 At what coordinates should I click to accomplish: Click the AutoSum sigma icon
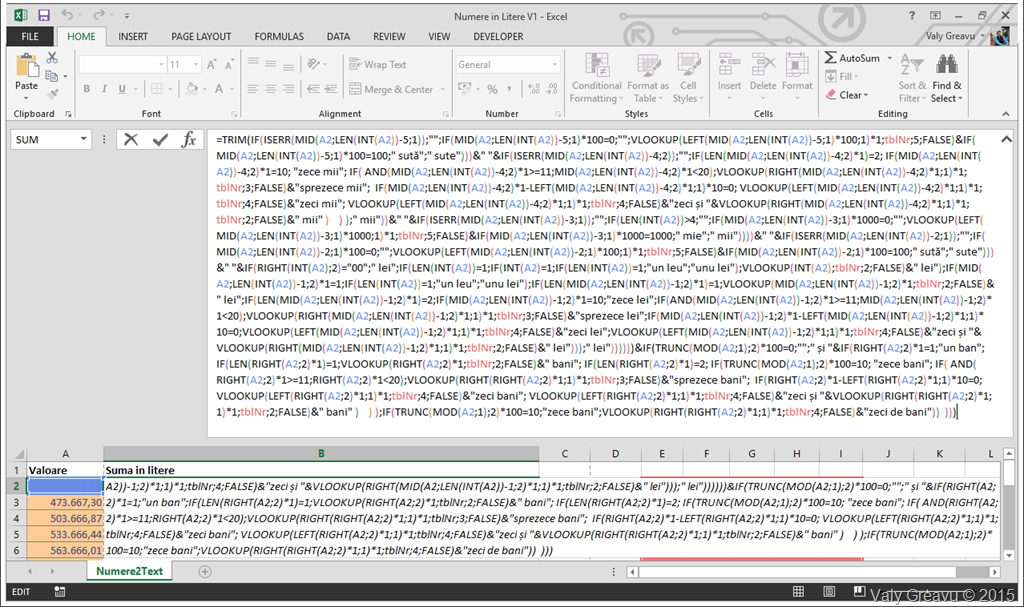coord(831,58)
